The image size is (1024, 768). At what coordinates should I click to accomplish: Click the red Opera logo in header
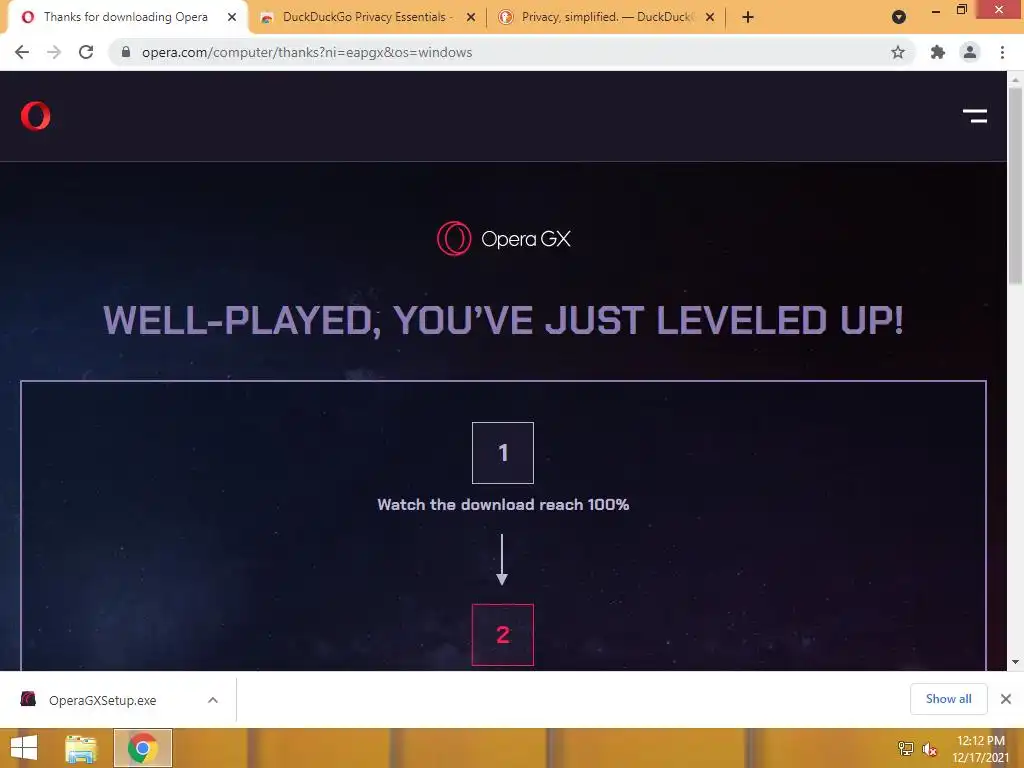(x=35, y=116)
